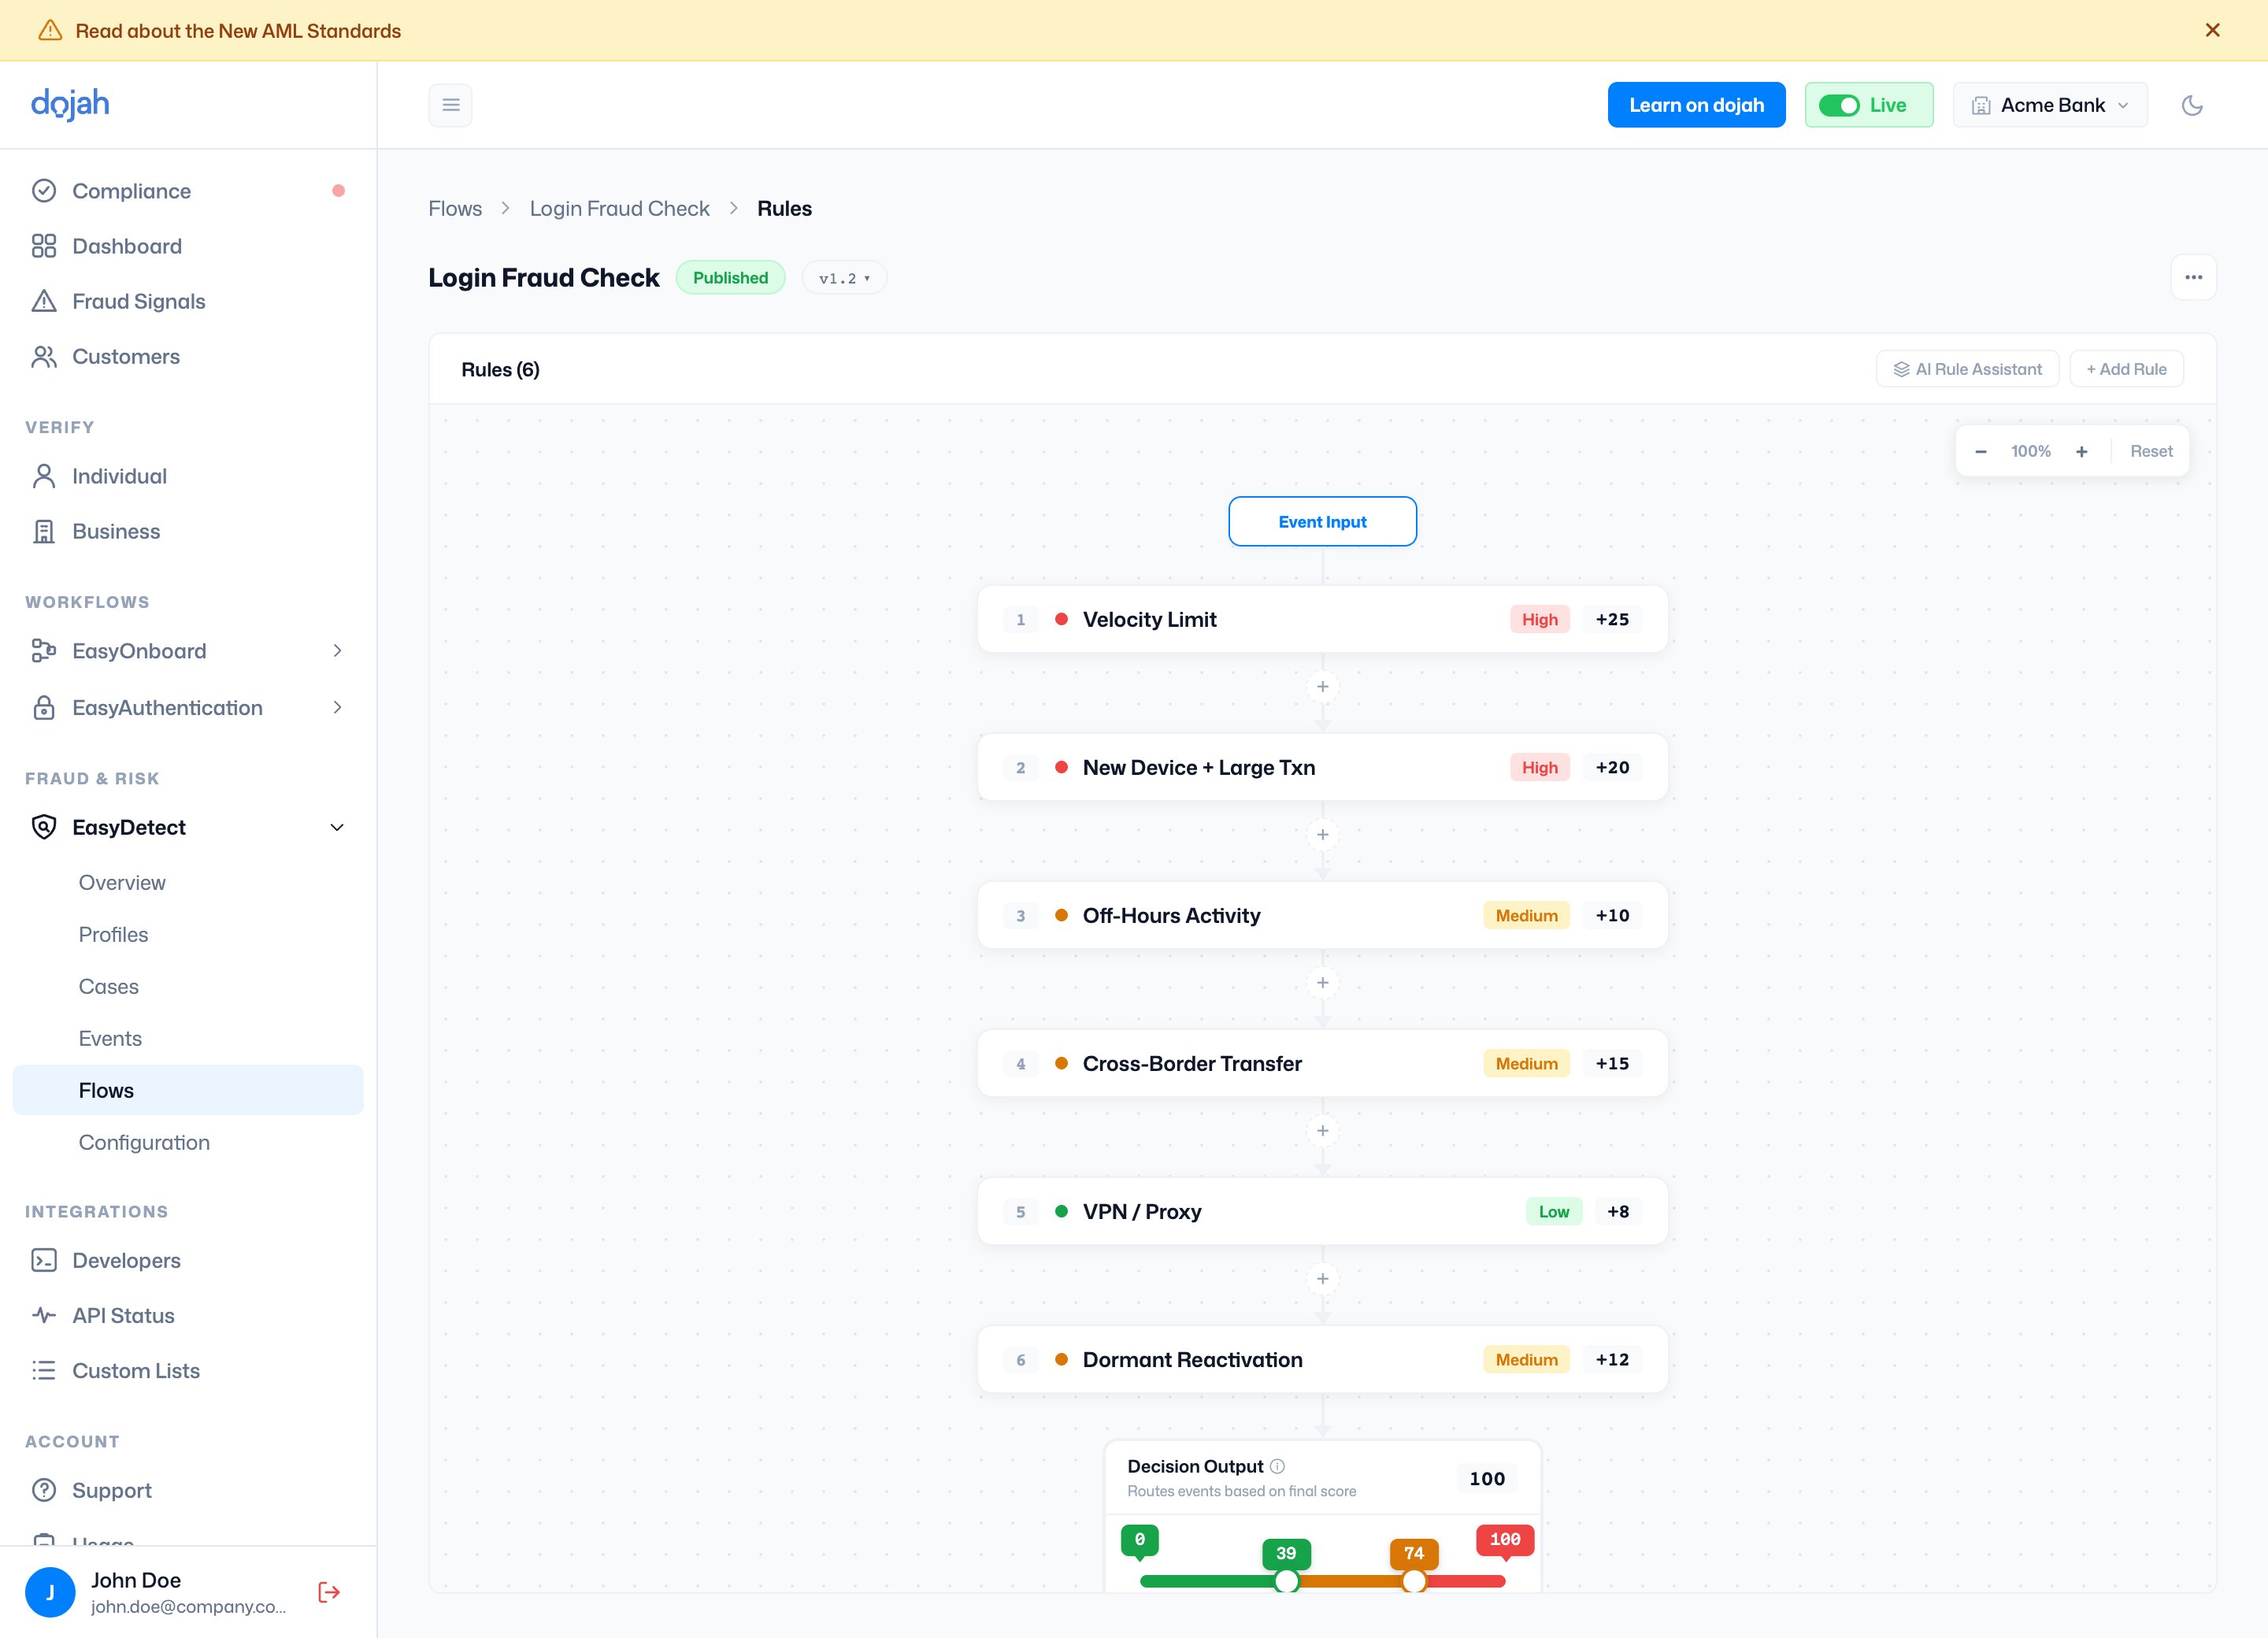Go to Fraud Signals
Image resolution: width=2268 pixels, height=1638 pixels.
click(188, 301)
